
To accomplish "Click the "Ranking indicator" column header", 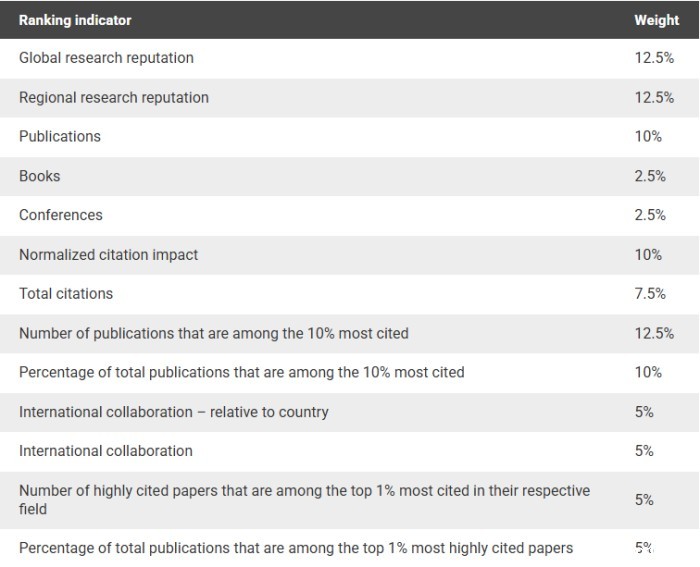I will click(75, 20).
